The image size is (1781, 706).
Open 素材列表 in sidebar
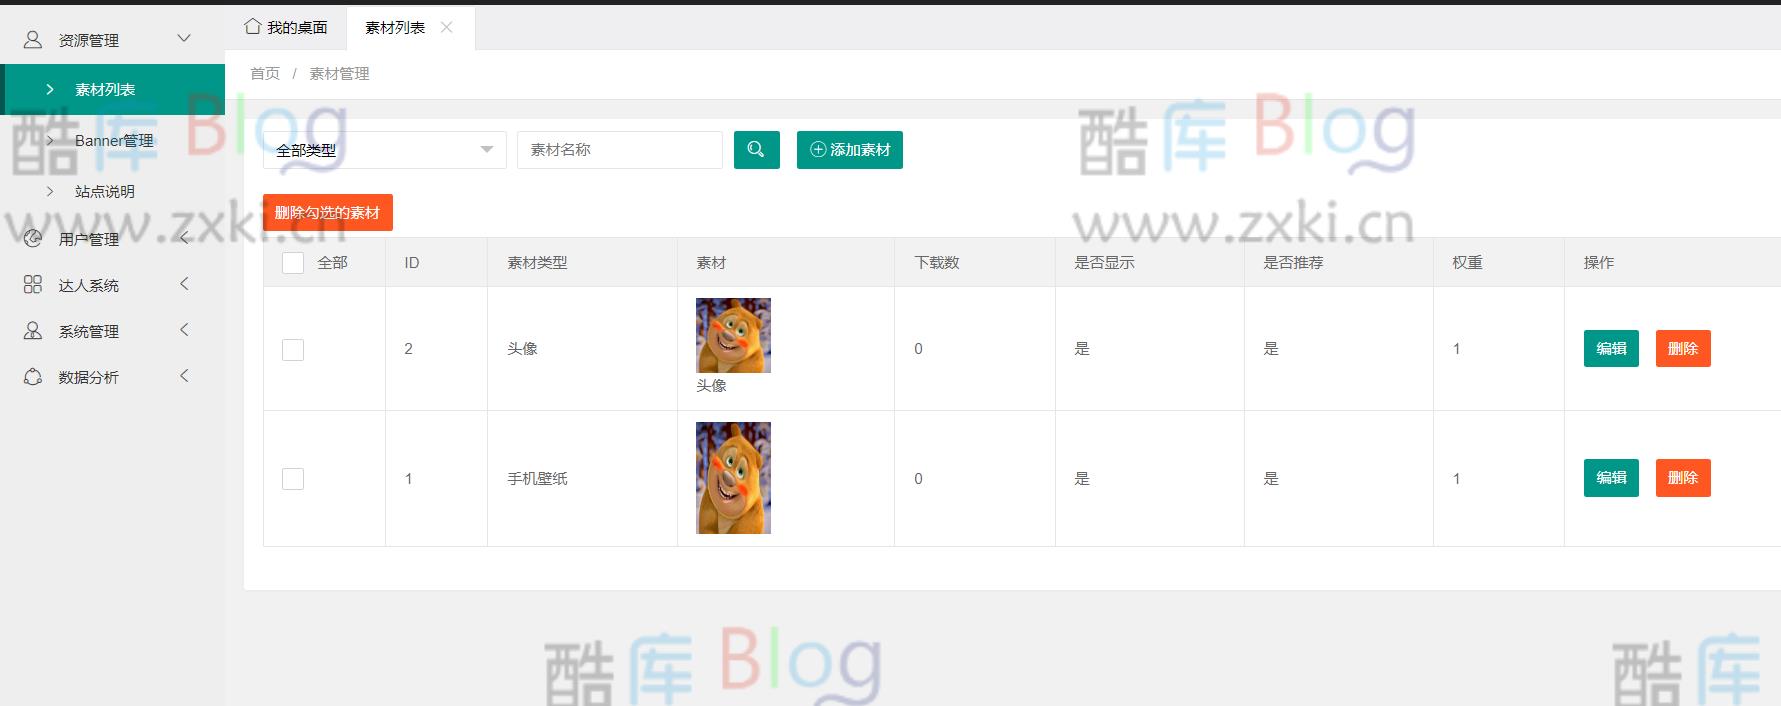coord(113,89)
